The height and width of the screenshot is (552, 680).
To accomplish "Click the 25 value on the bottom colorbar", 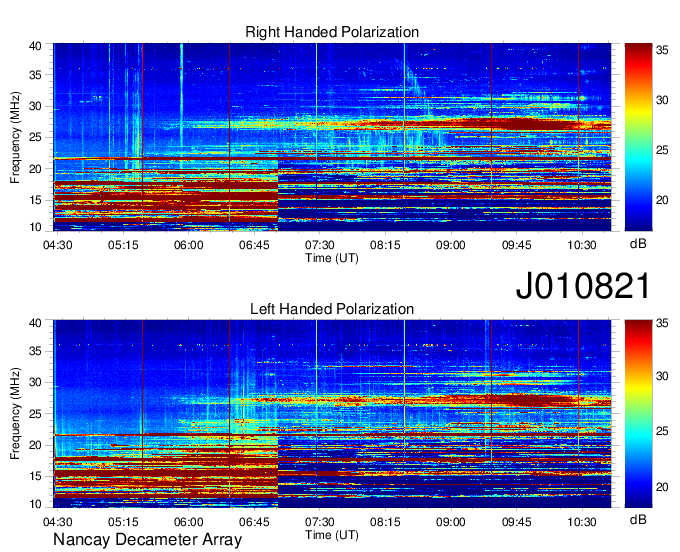I will [662, 431].
